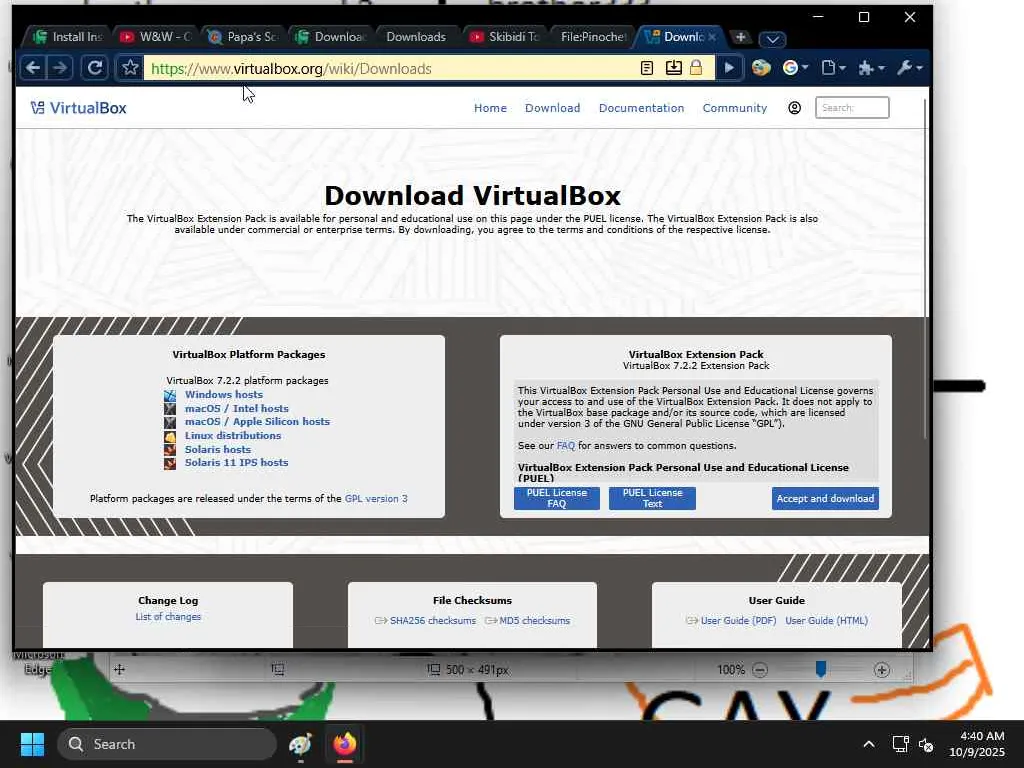Click the Firefox taskbar icon

(x=345, y=744)
